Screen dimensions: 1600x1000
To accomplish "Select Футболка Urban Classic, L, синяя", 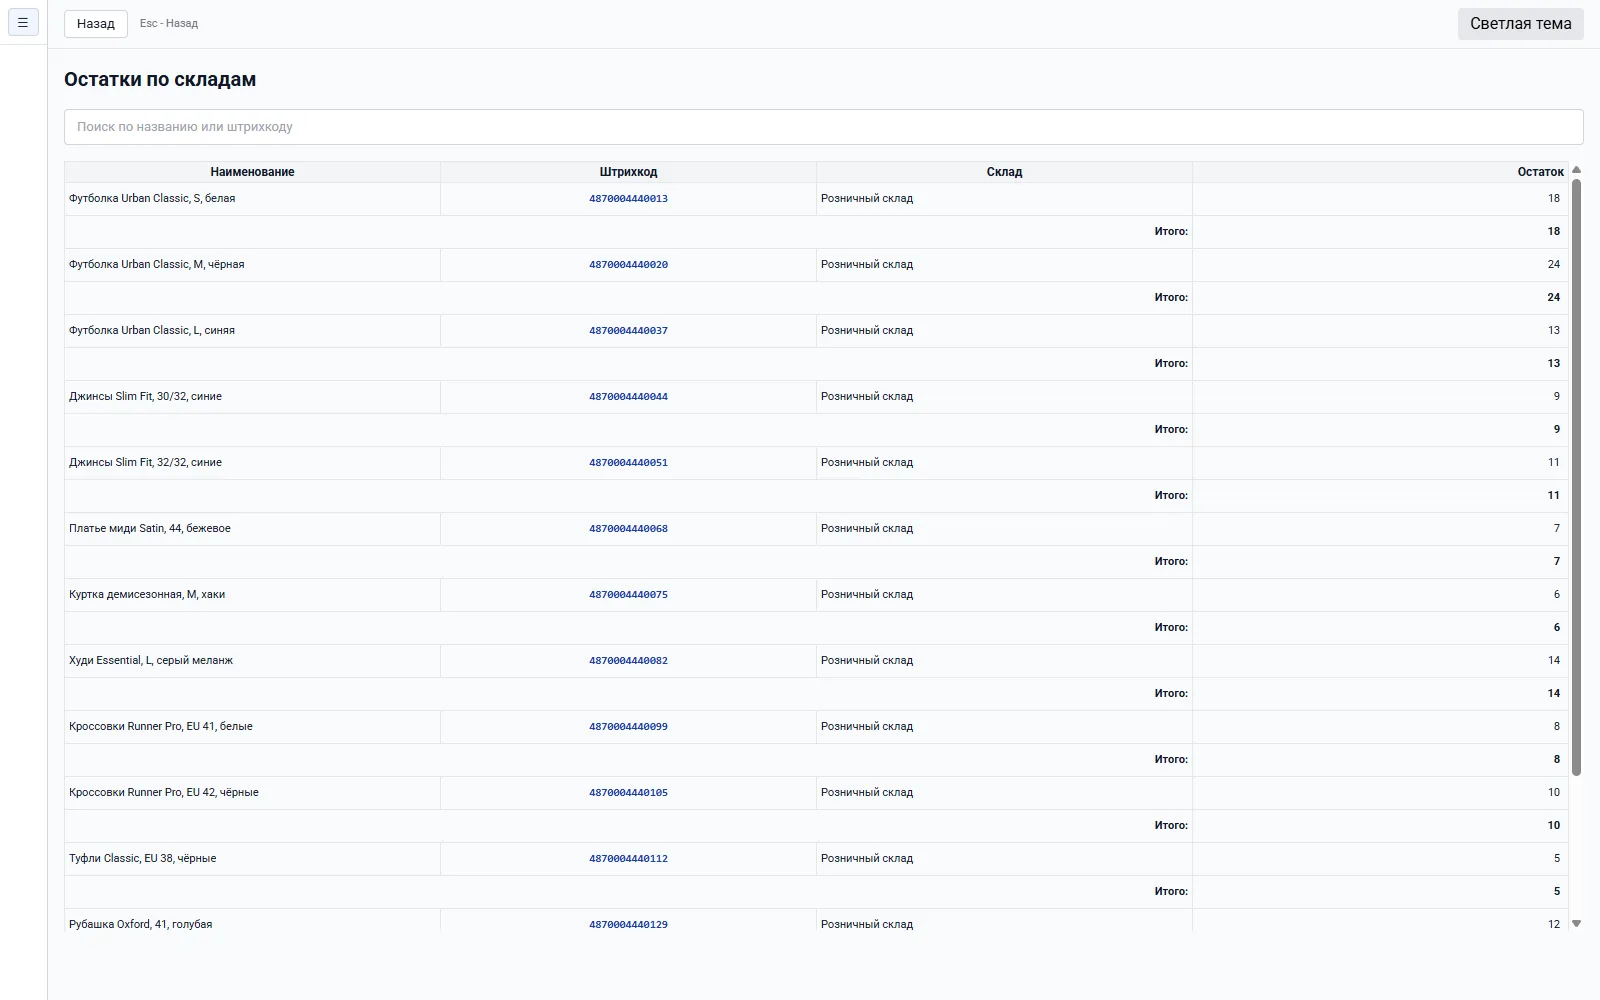I will pos(152,331).
